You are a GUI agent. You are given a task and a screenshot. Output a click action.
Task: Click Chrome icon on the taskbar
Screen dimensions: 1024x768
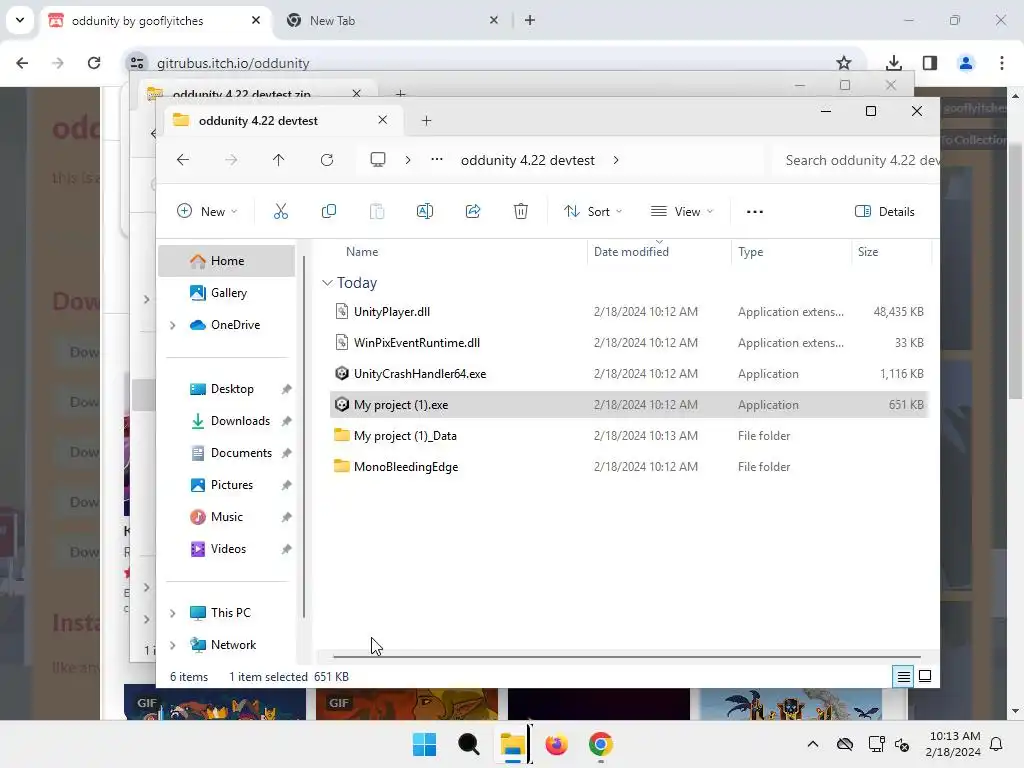(x=601, y=744)
